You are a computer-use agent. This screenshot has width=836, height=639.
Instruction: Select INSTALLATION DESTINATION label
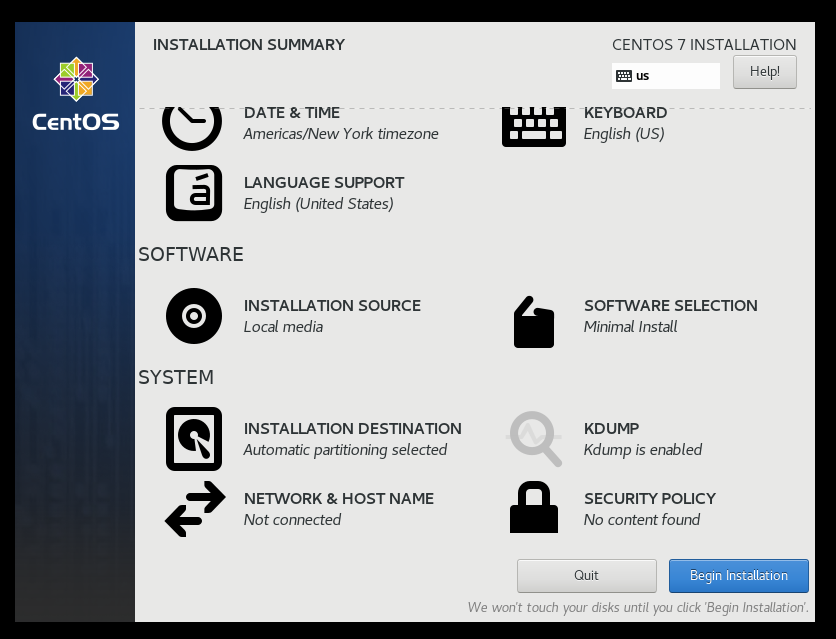(352, 428)
